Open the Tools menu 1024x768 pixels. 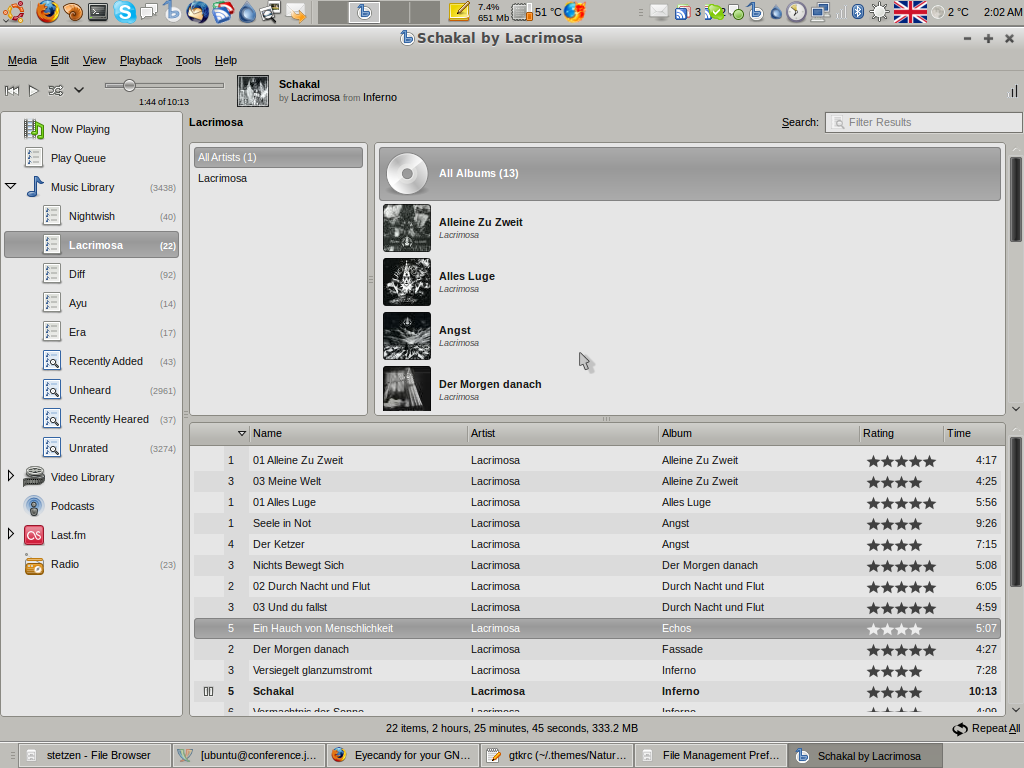[188, 60]
